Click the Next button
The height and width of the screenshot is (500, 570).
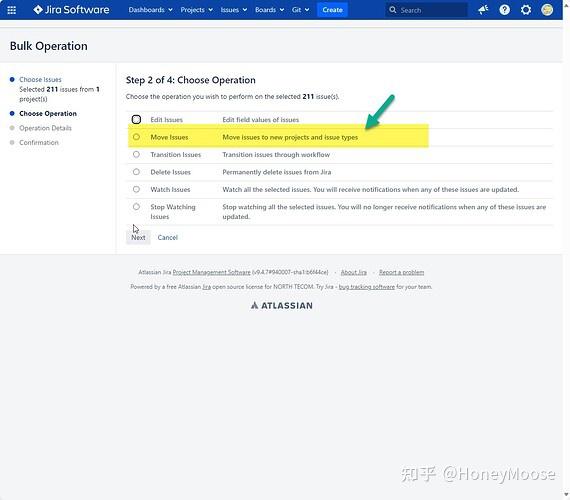coord(138,237)
